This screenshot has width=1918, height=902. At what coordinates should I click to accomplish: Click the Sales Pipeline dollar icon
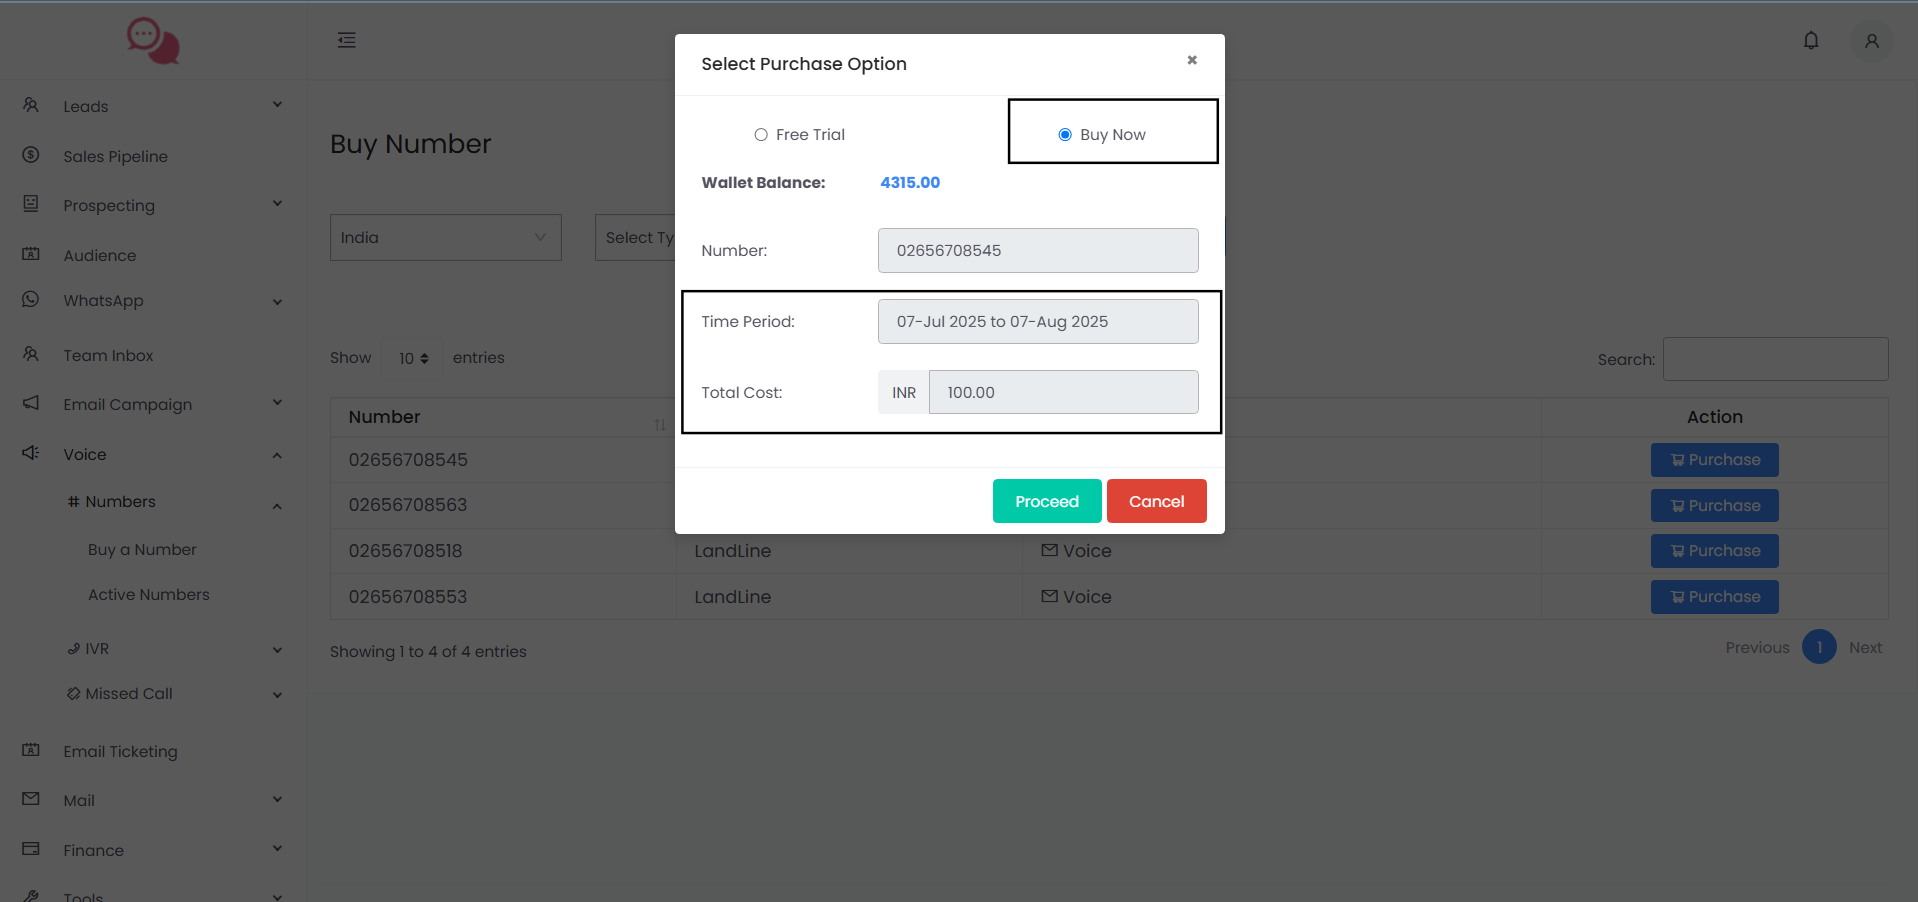(31, 155)
